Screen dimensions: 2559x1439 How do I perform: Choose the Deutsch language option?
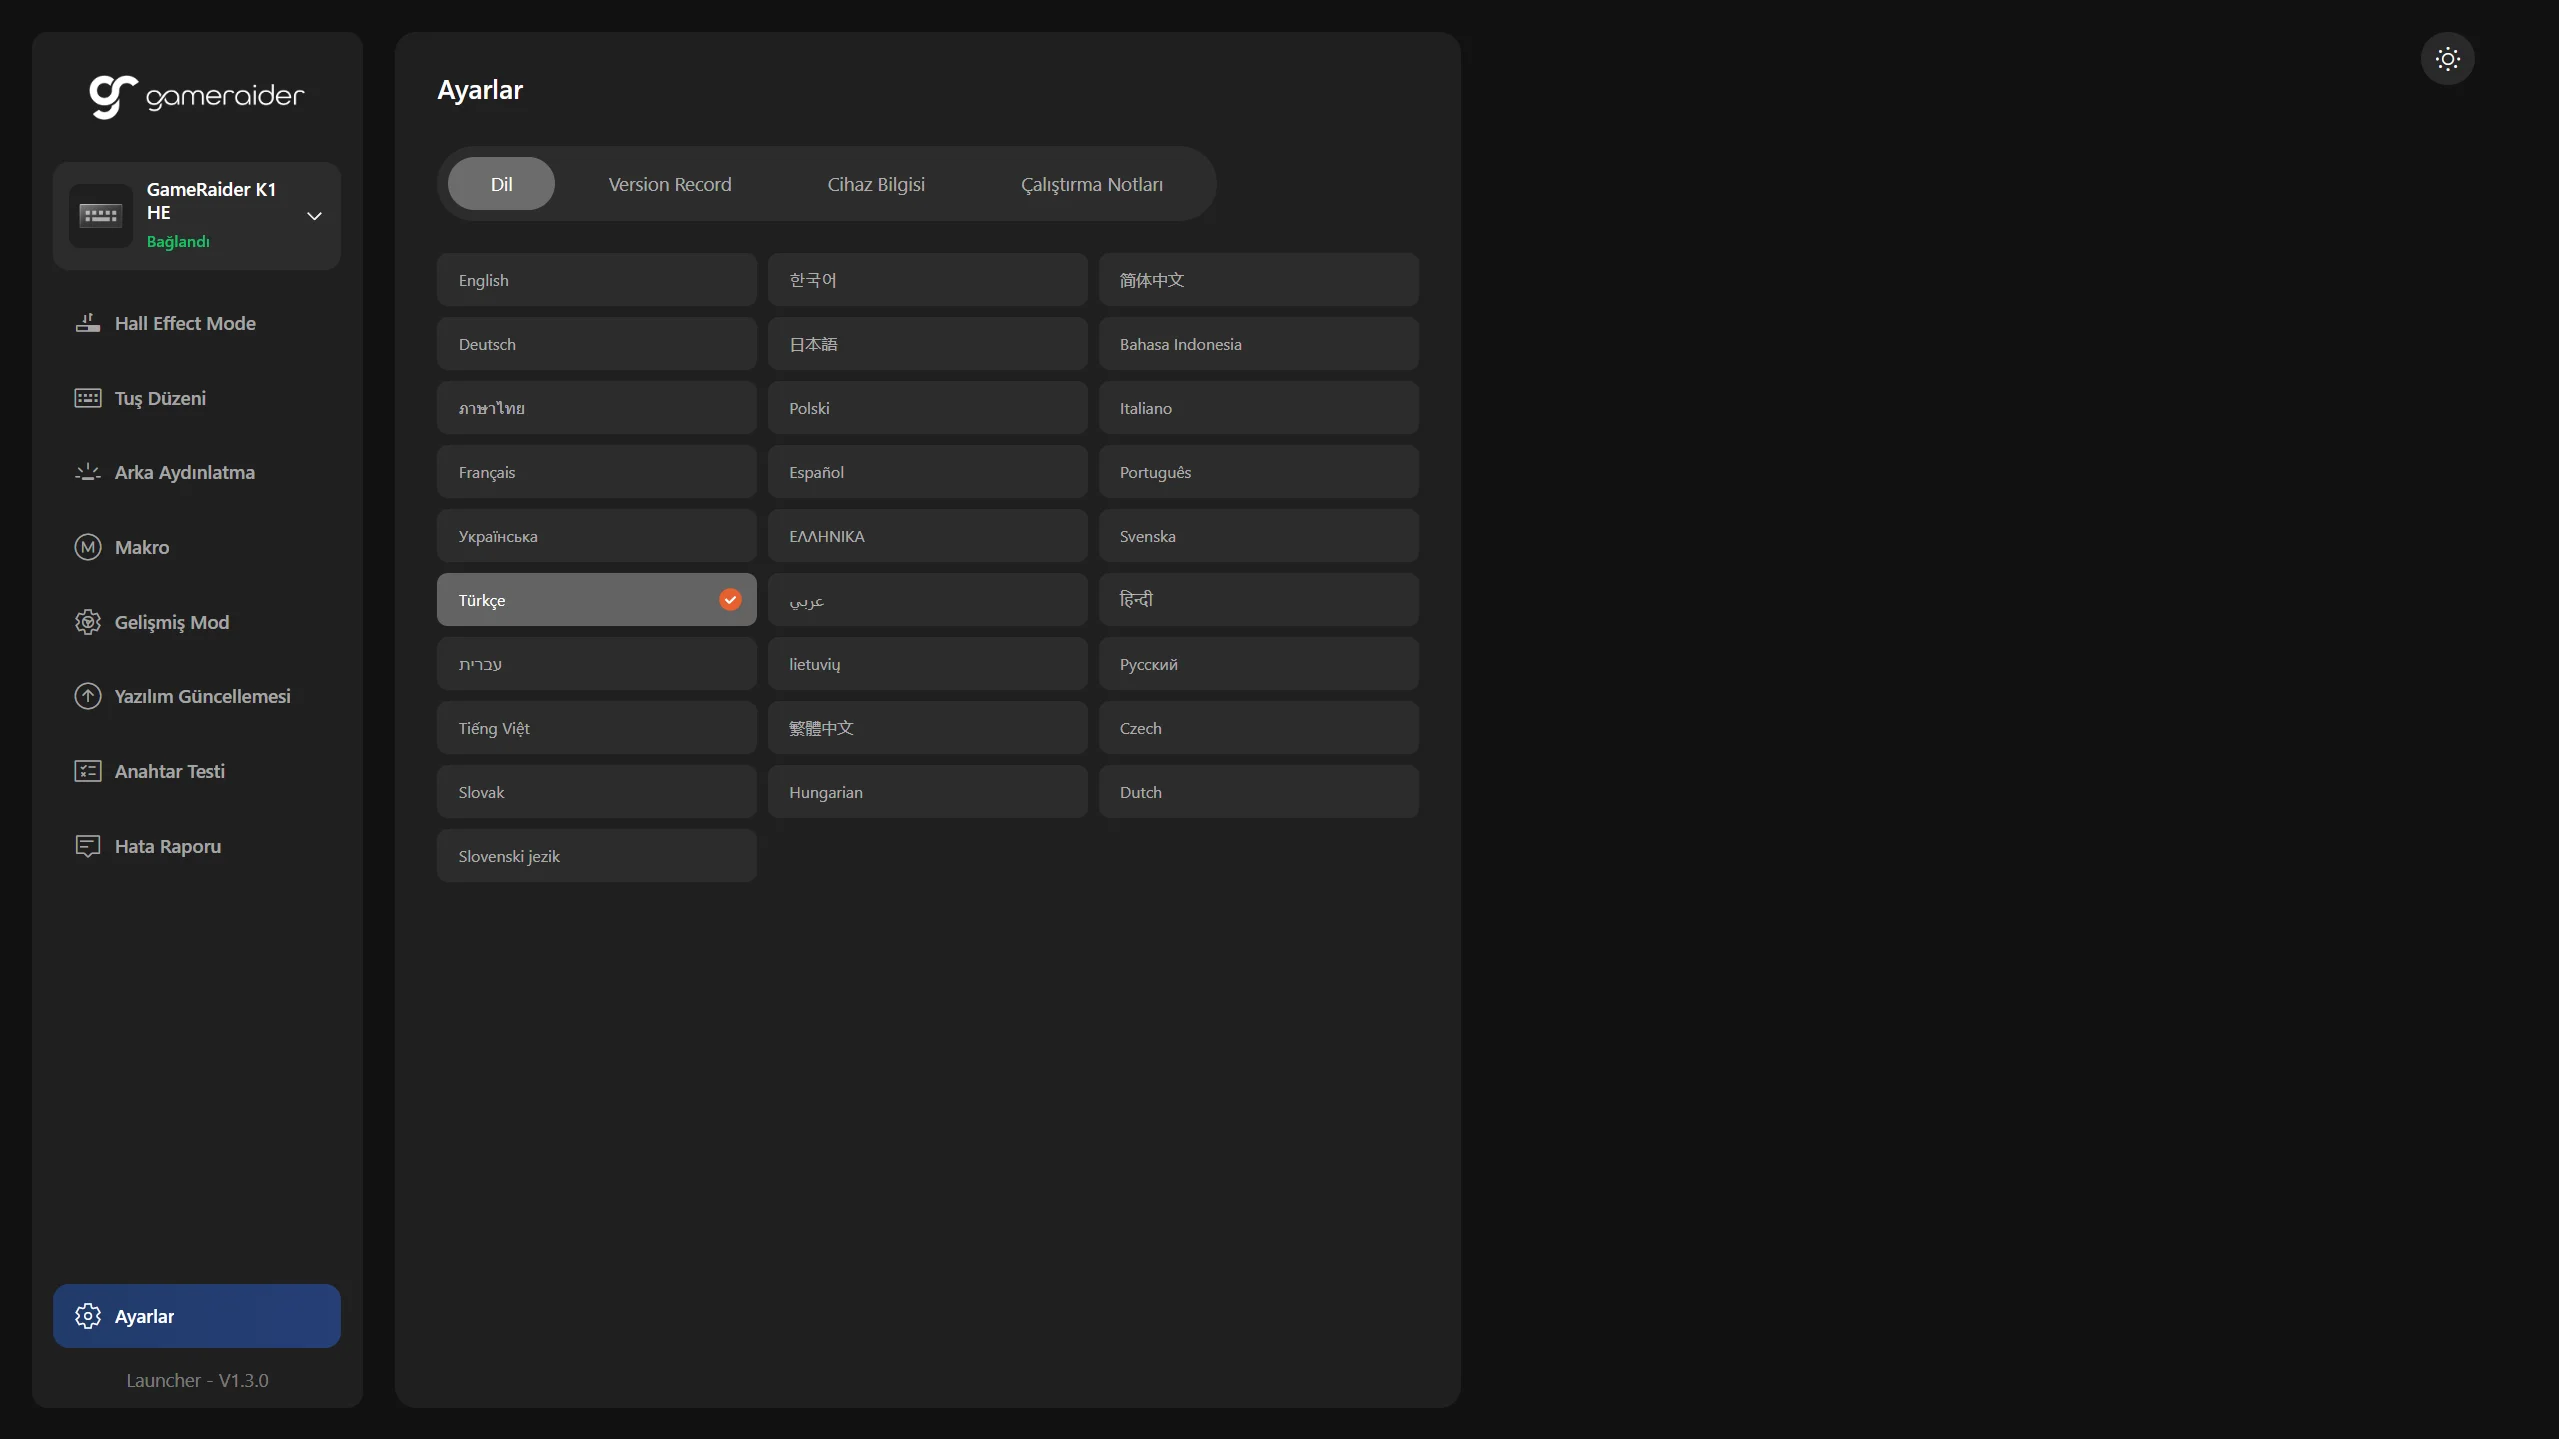596,344
